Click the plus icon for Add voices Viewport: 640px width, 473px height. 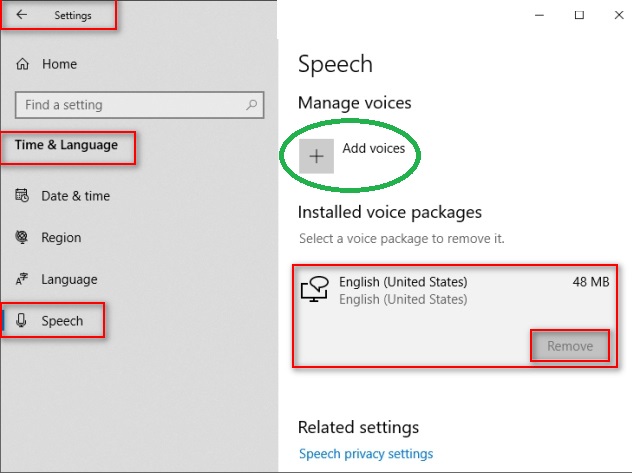tap(316, 156)
